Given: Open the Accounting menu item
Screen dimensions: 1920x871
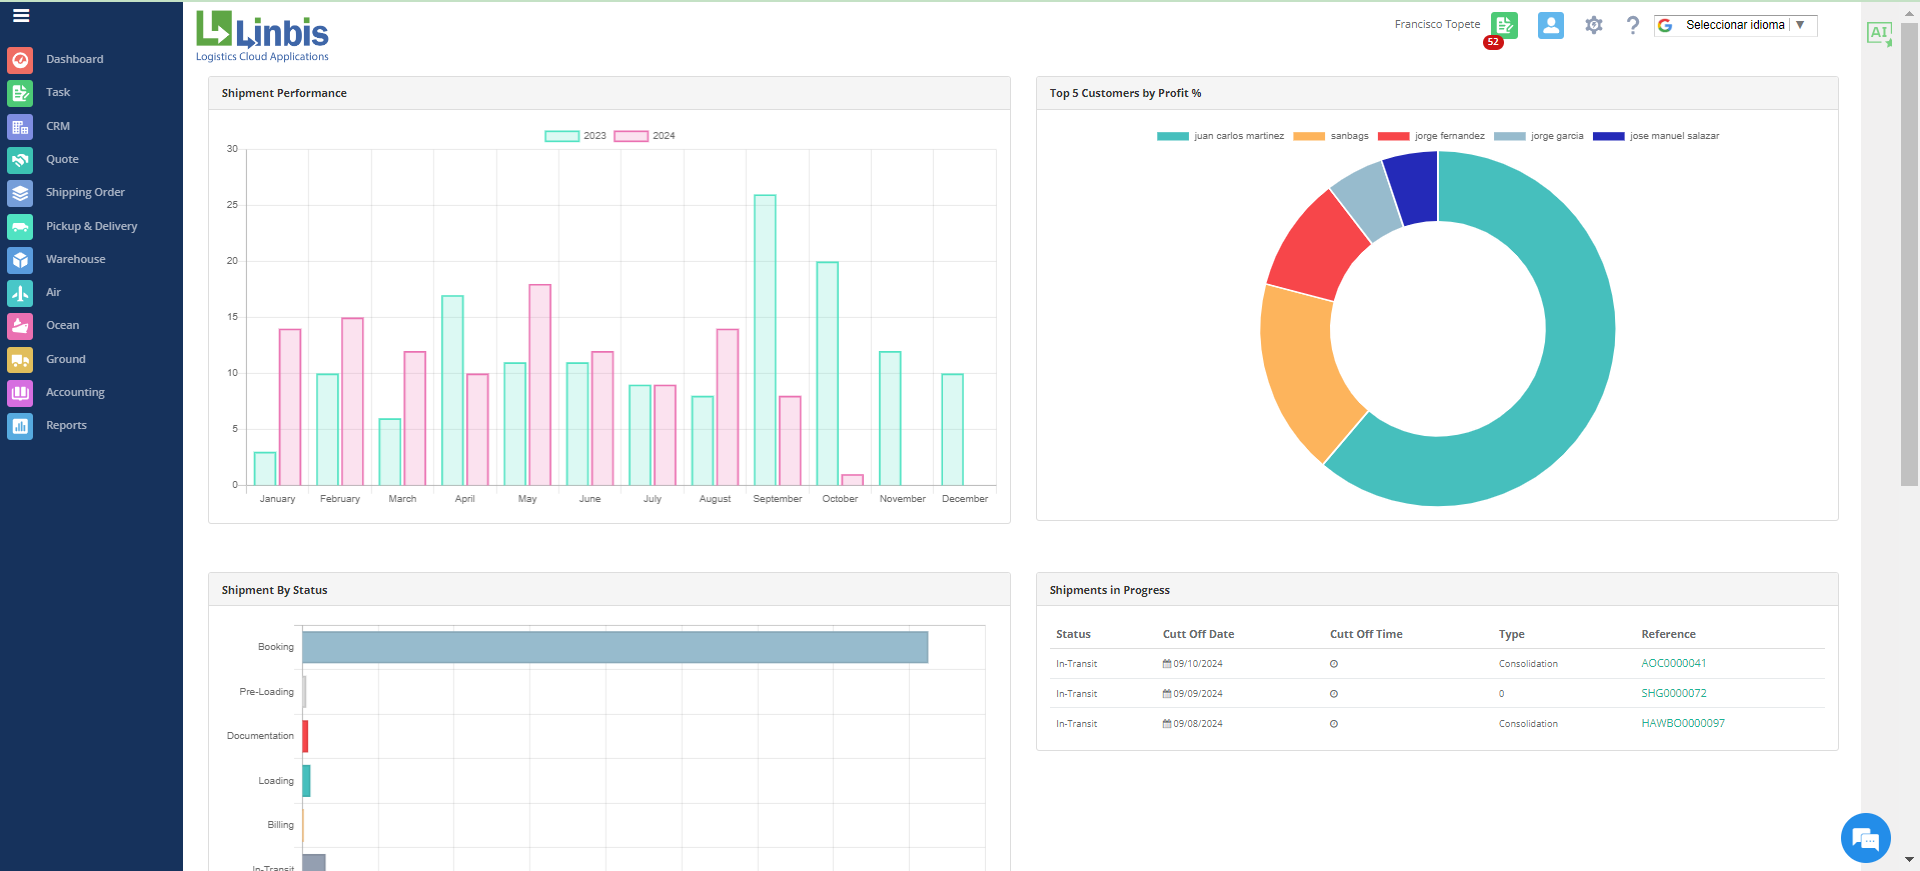Looking at the screenshot, I should (x=75, y=392).
